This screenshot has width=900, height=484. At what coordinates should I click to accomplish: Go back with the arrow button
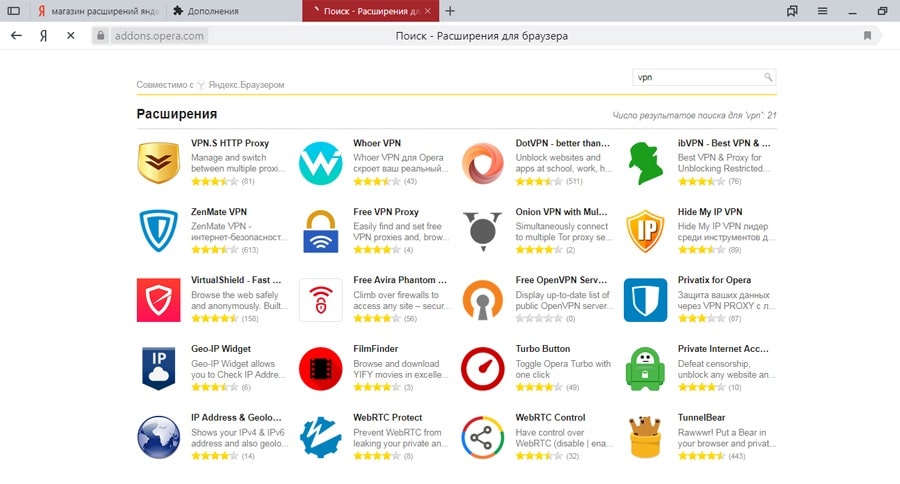[16, 36]
